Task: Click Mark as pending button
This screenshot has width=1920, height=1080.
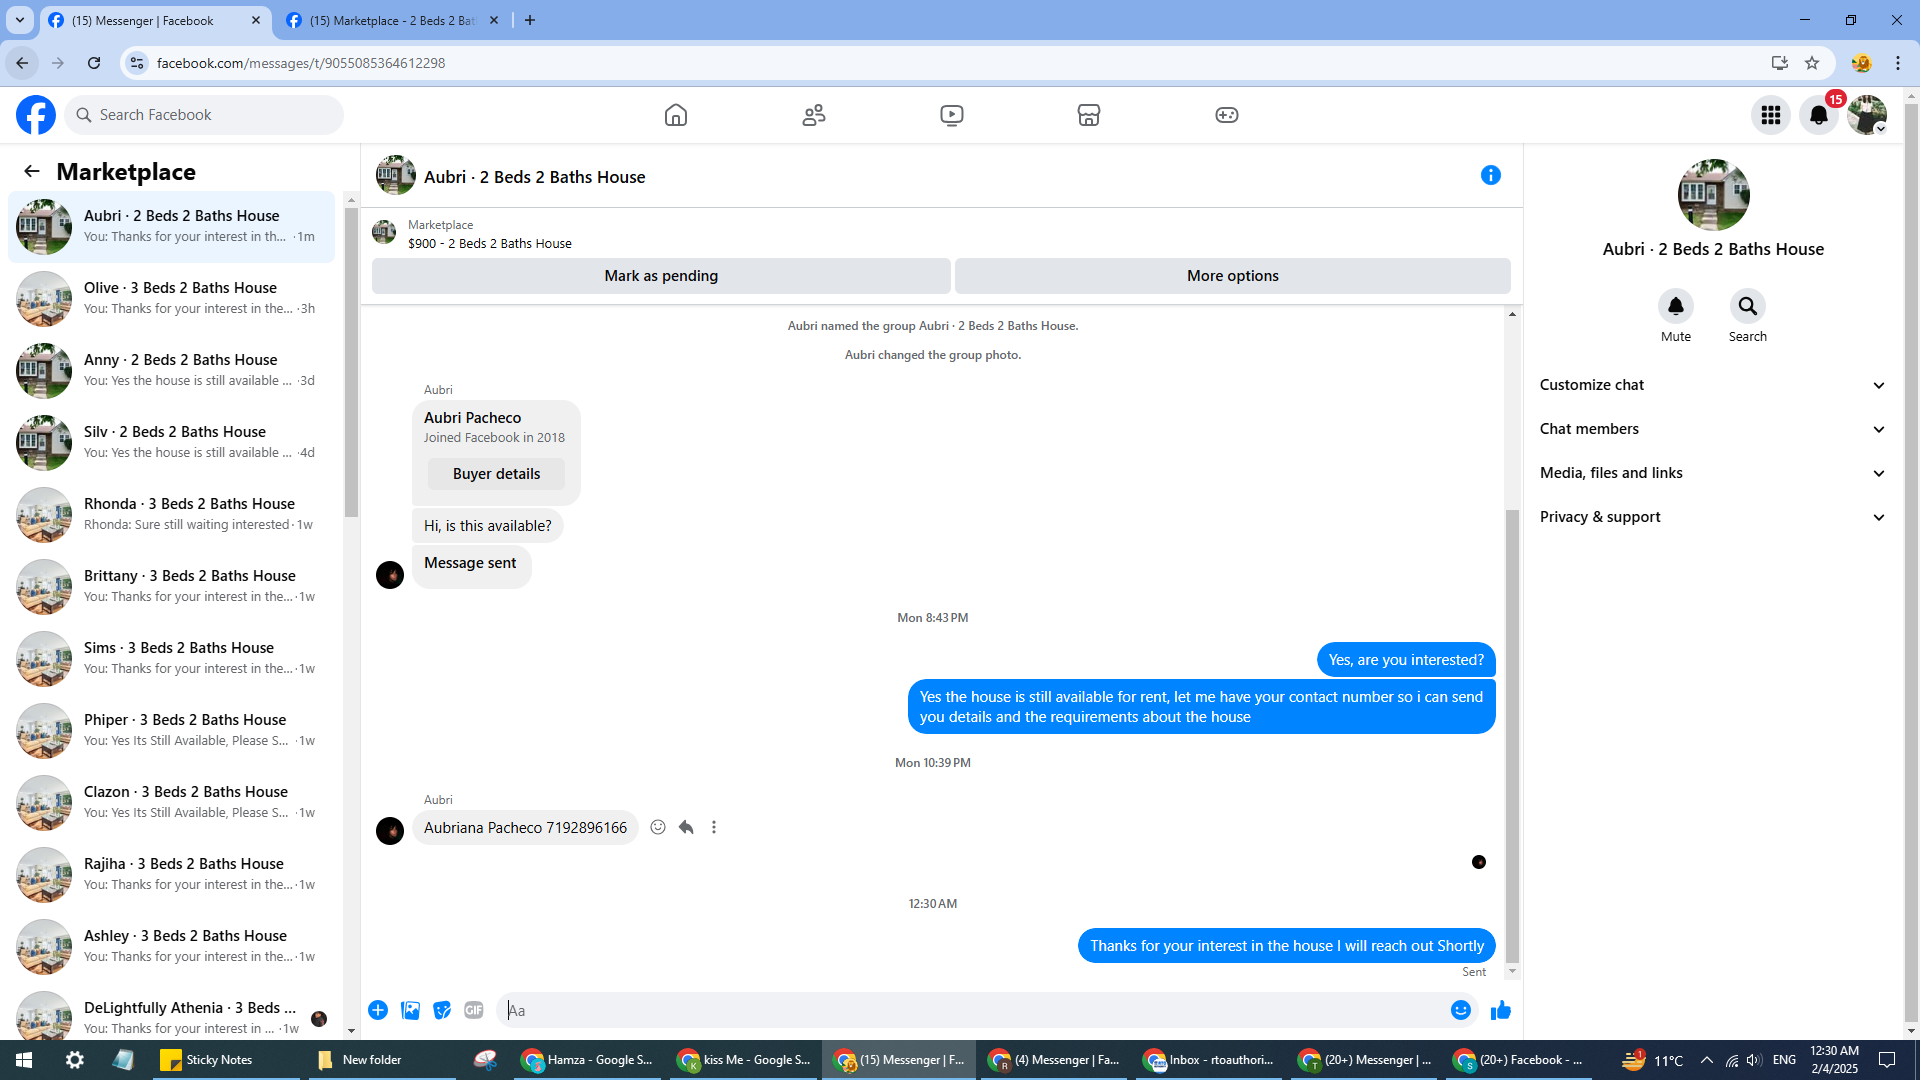Action: (x=661, y=276)
